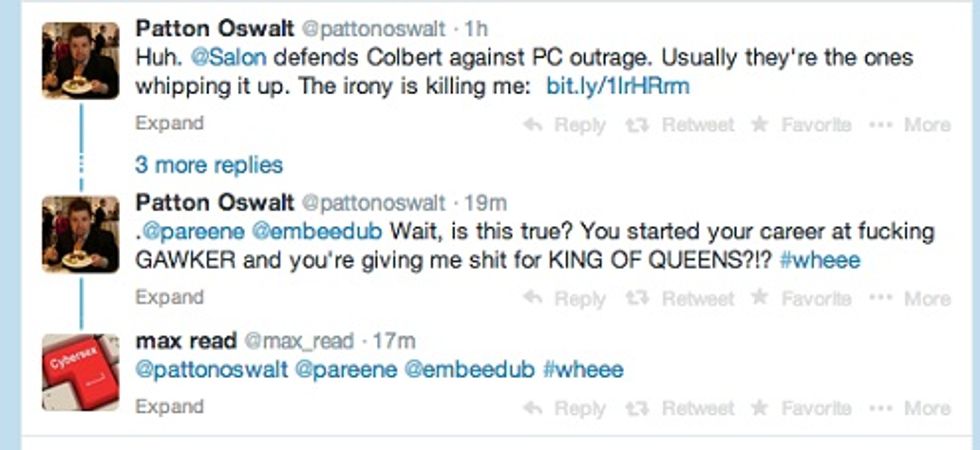Open max read's Cybersex key avatar

81,372
